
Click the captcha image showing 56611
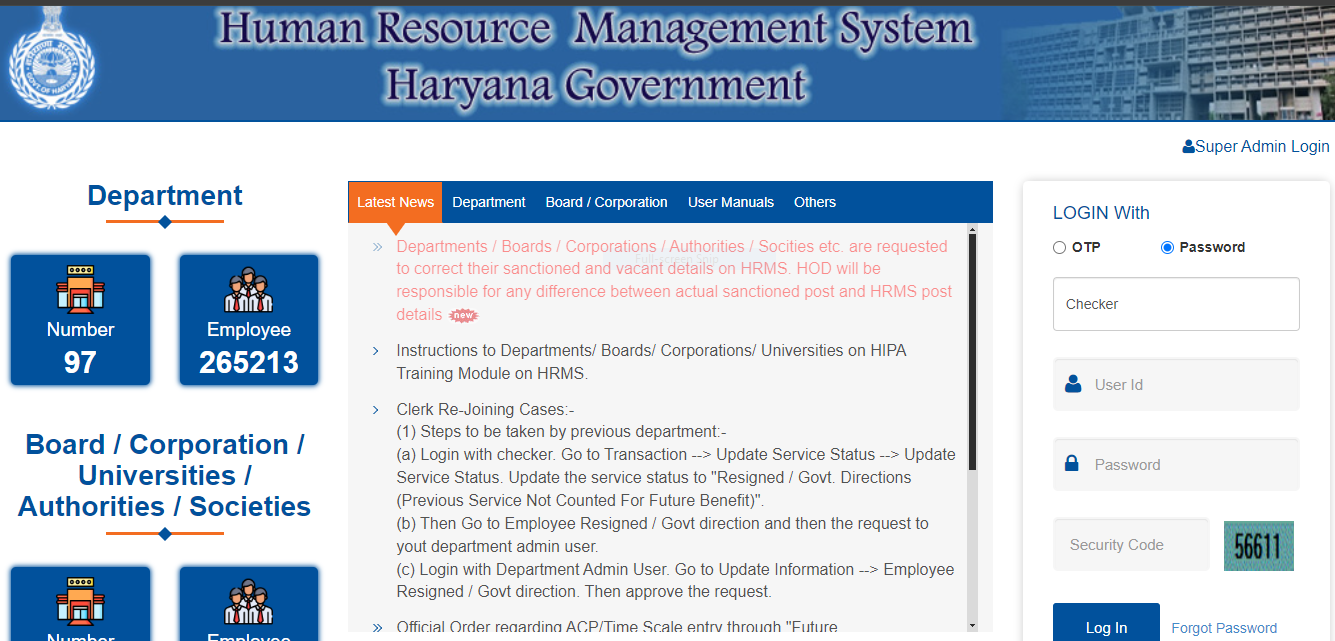point(1258,546)
